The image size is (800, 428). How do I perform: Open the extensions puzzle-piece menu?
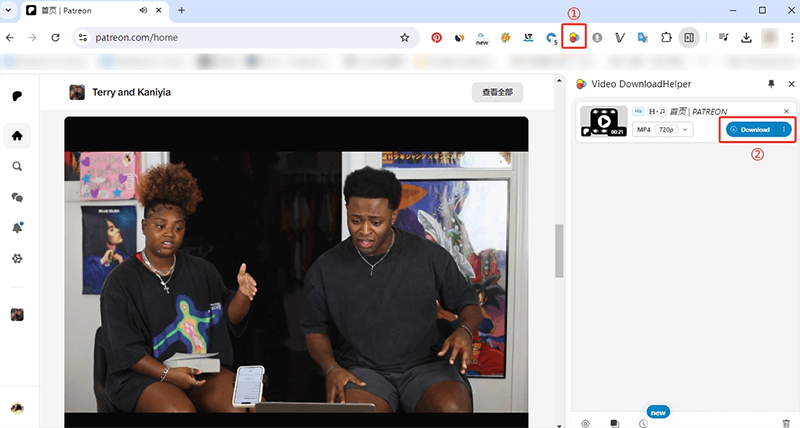[x=666, y=37]
